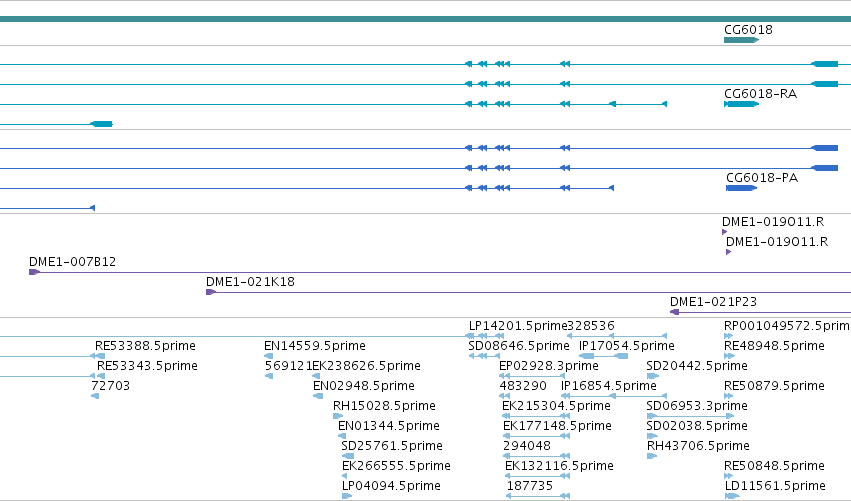Screen dimensions: 851x501
Task: Click the CG6018-PA label
Action: click(762, 177)
